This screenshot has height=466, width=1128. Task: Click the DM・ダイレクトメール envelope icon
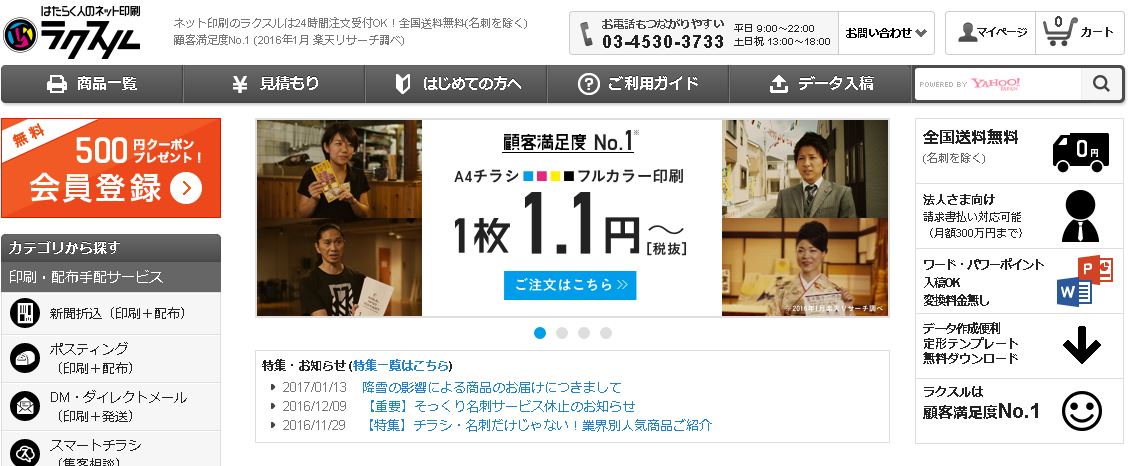click(25, 406)
